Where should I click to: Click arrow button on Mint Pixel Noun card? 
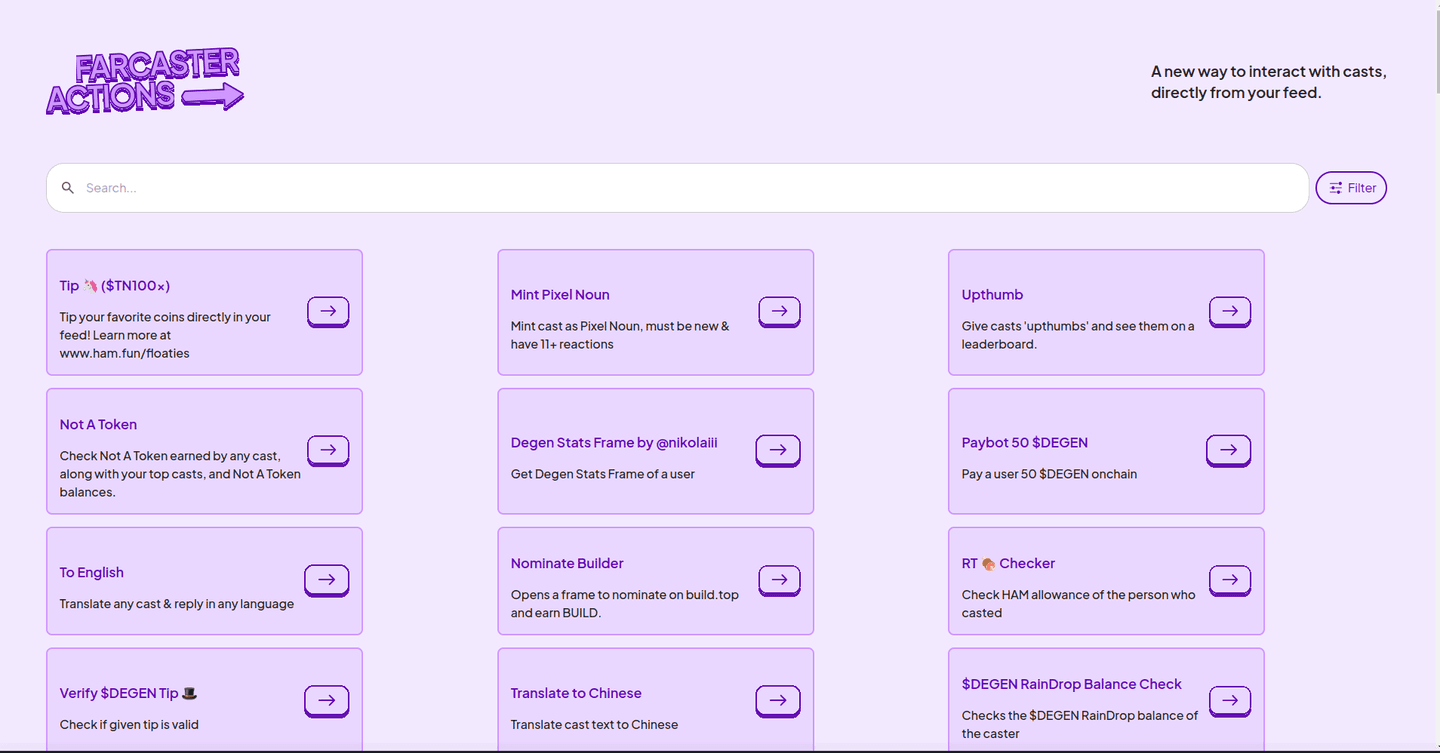pyautogui.click(x=779, y=312)
